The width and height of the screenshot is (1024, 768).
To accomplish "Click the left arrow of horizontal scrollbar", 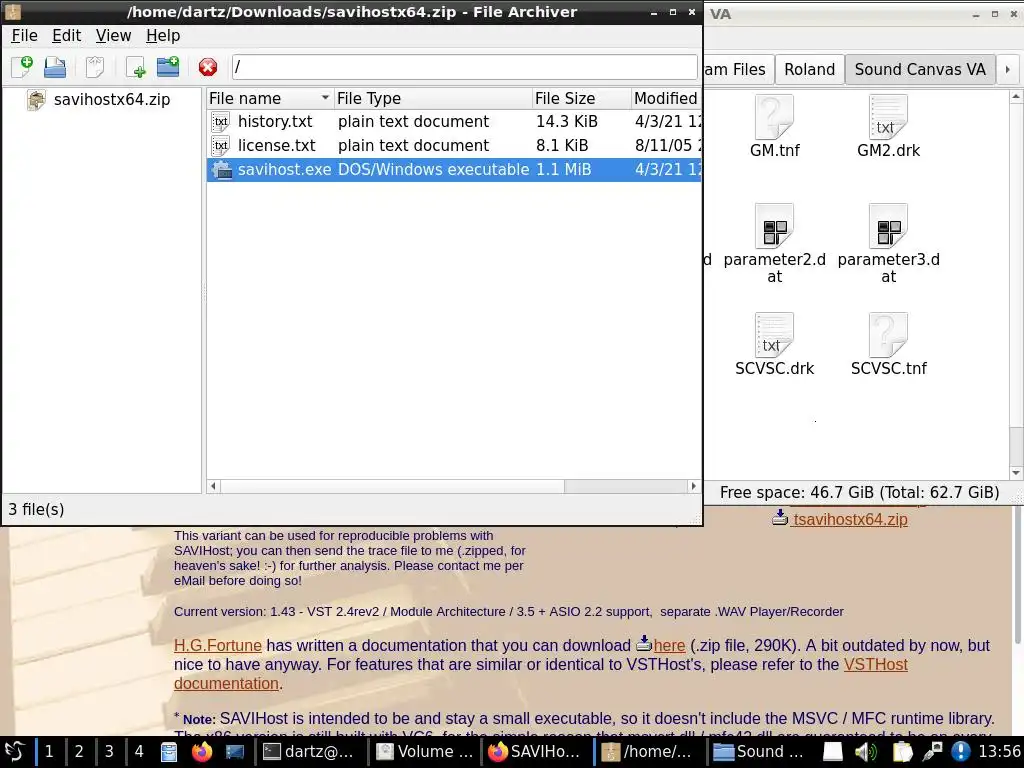I will pyautogui.click(x=213, y=487).
